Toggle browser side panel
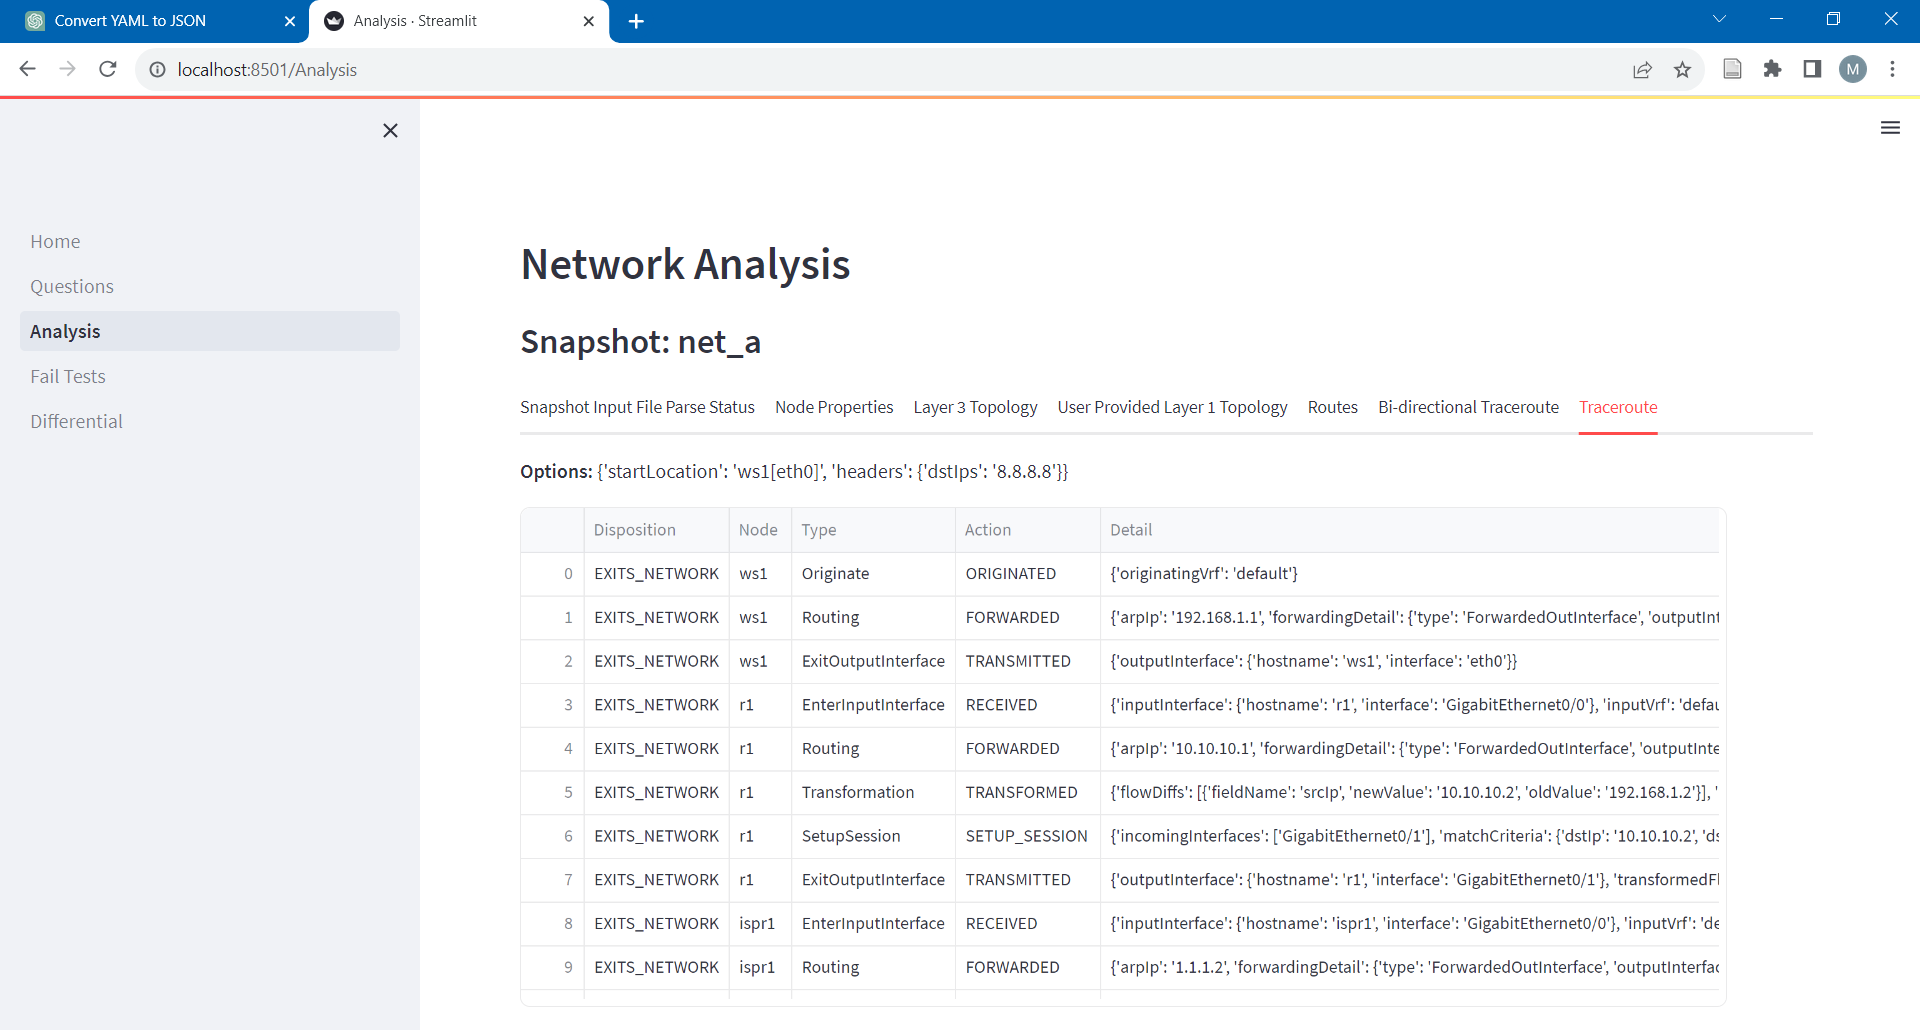Screen dimensions: 1920x1030 coord(1812,69)
